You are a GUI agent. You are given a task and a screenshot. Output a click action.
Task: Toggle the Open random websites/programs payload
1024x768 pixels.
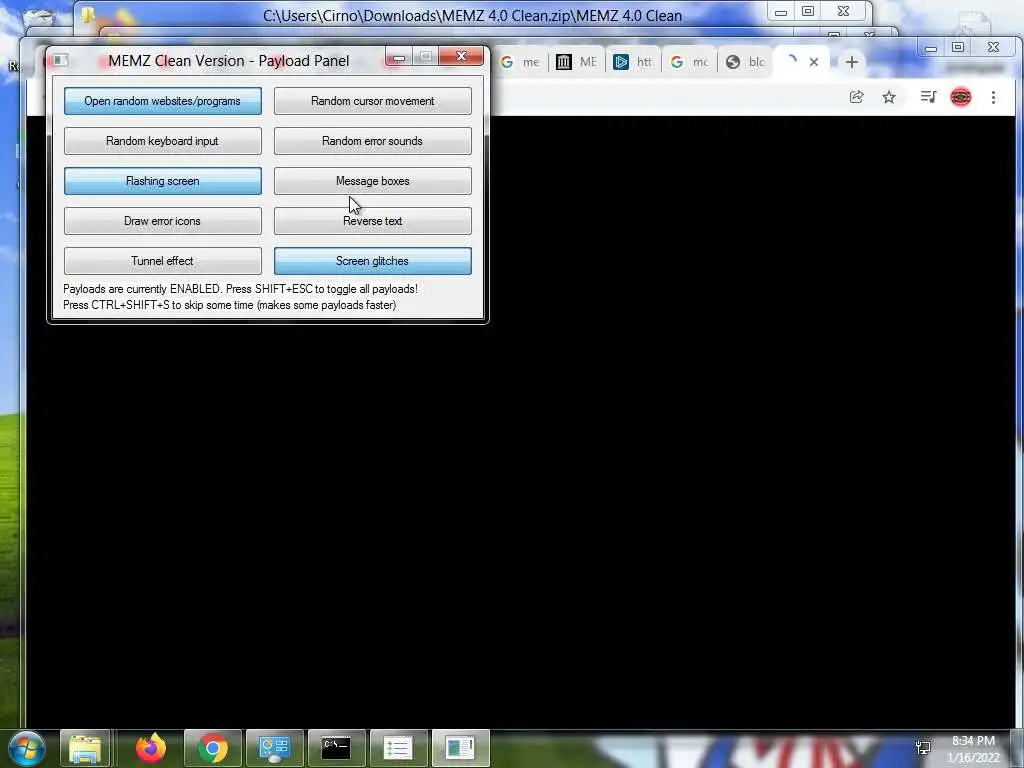click(x=163, y=101)
